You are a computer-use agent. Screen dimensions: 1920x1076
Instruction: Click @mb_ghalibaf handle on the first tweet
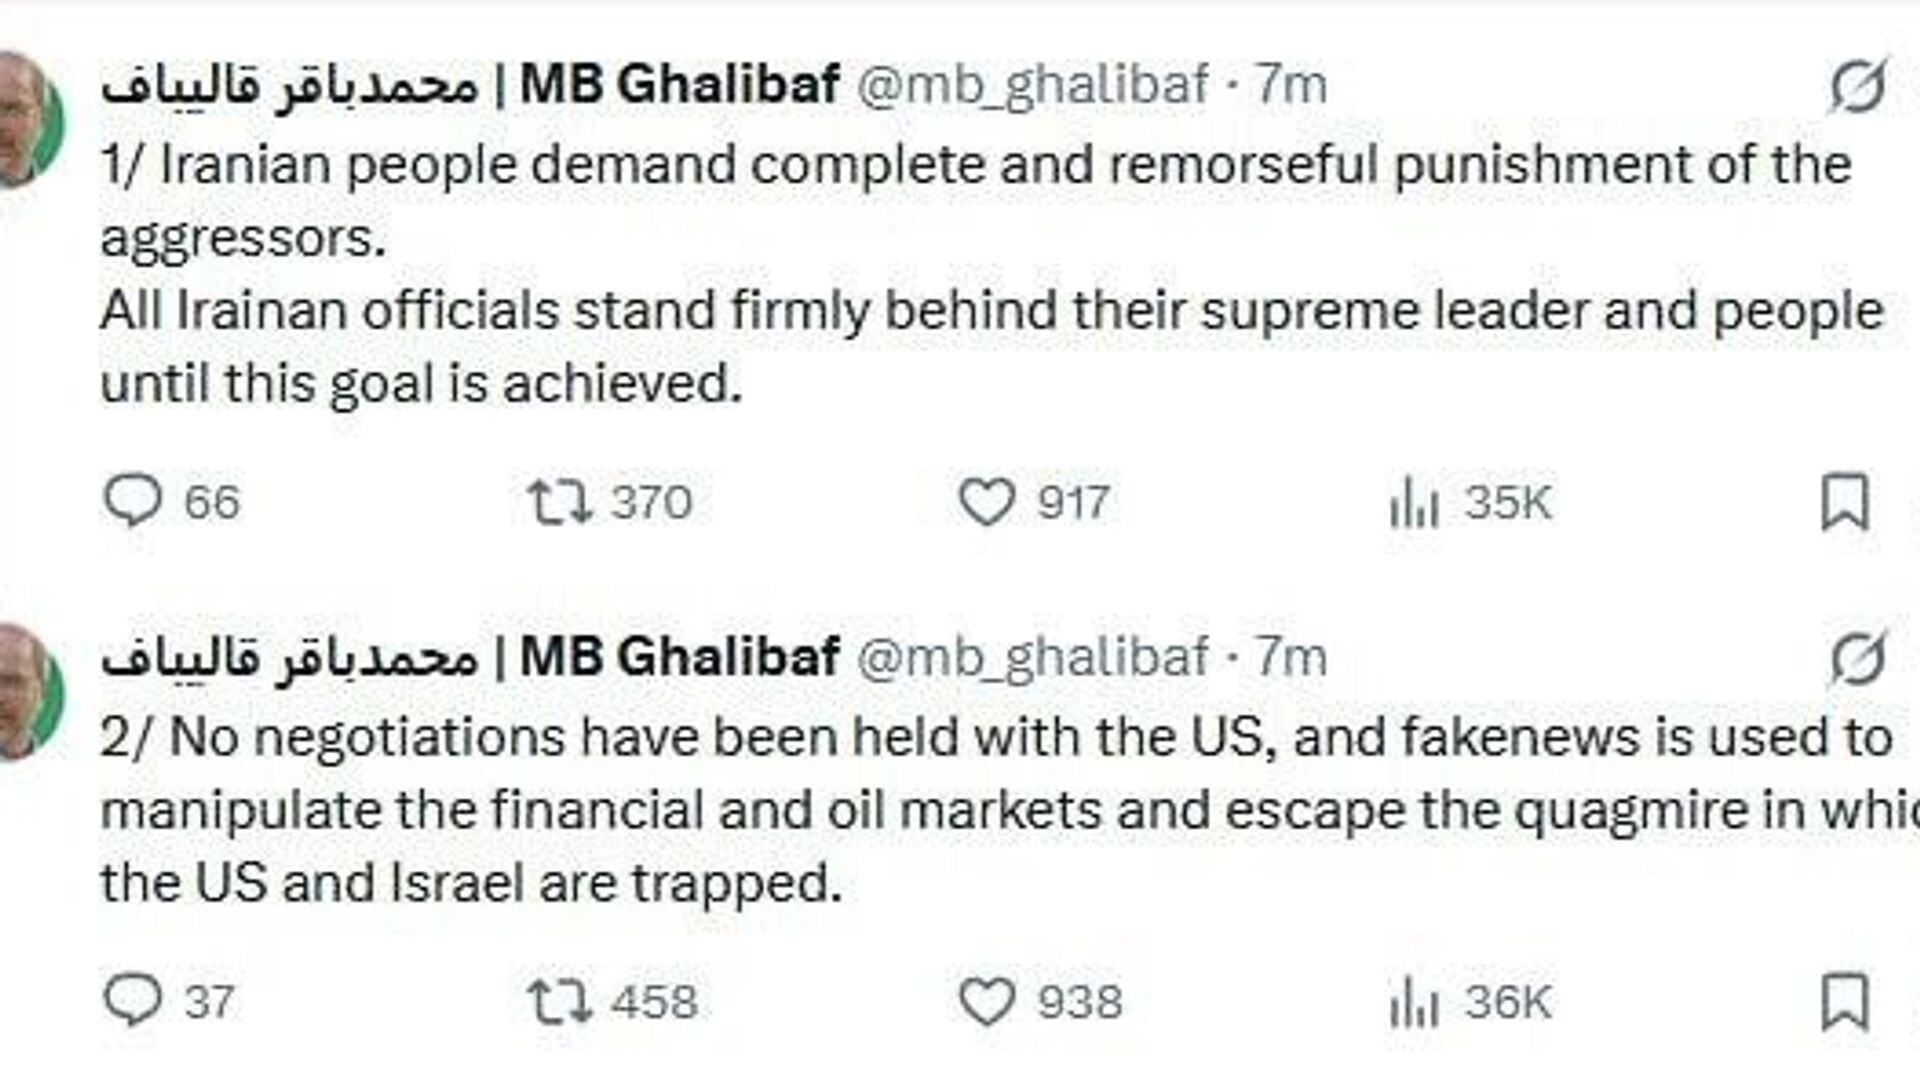click(1033, 85)
